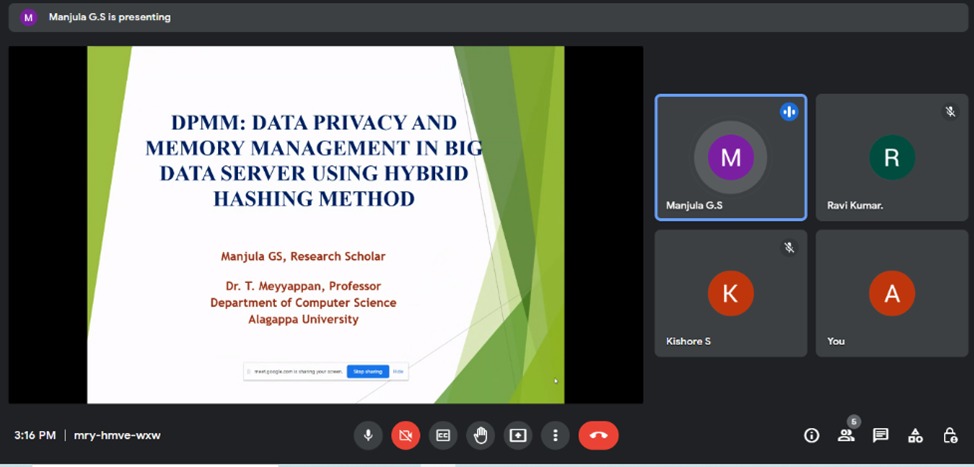Viewport: 974px width, 467px height.
Task: Click 'Department of Computer Science' text
Action: click(303, 302)
